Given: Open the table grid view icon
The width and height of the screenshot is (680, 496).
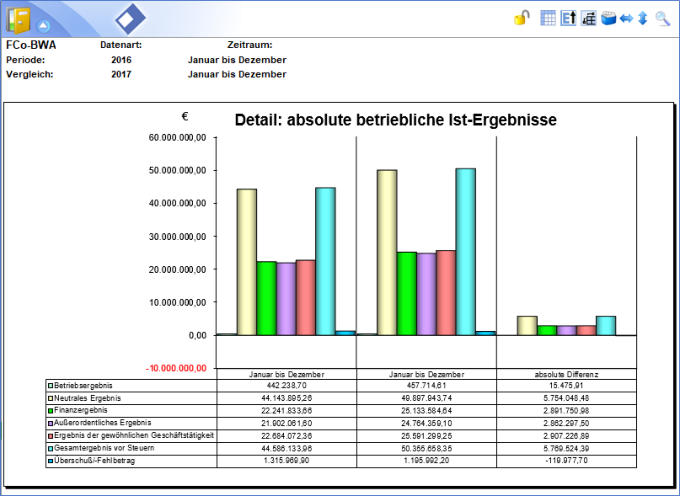Looking at the screenshot, I should 548,18.
